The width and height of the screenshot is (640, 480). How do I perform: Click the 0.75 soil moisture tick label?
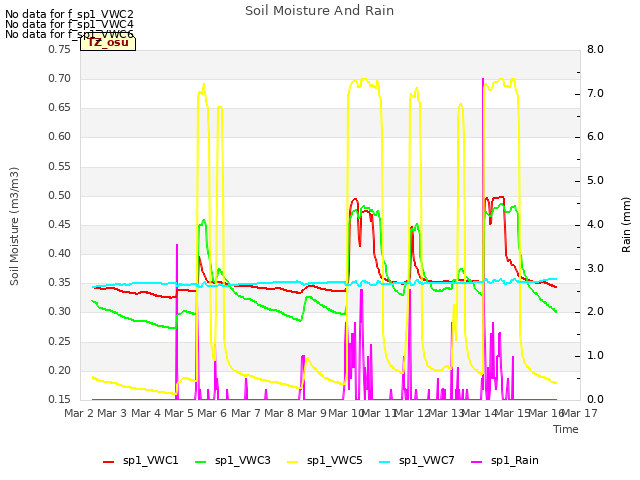[x=59, y=49]
